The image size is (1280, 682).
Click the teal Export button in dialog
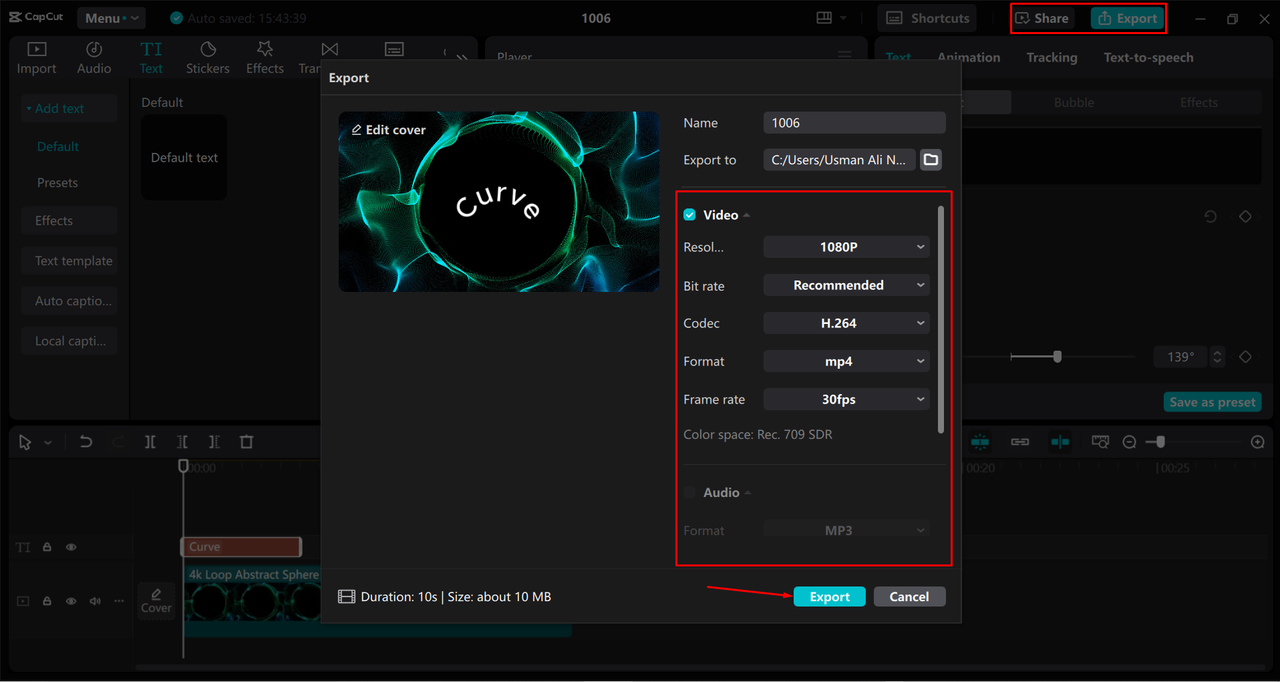(830, 596)
